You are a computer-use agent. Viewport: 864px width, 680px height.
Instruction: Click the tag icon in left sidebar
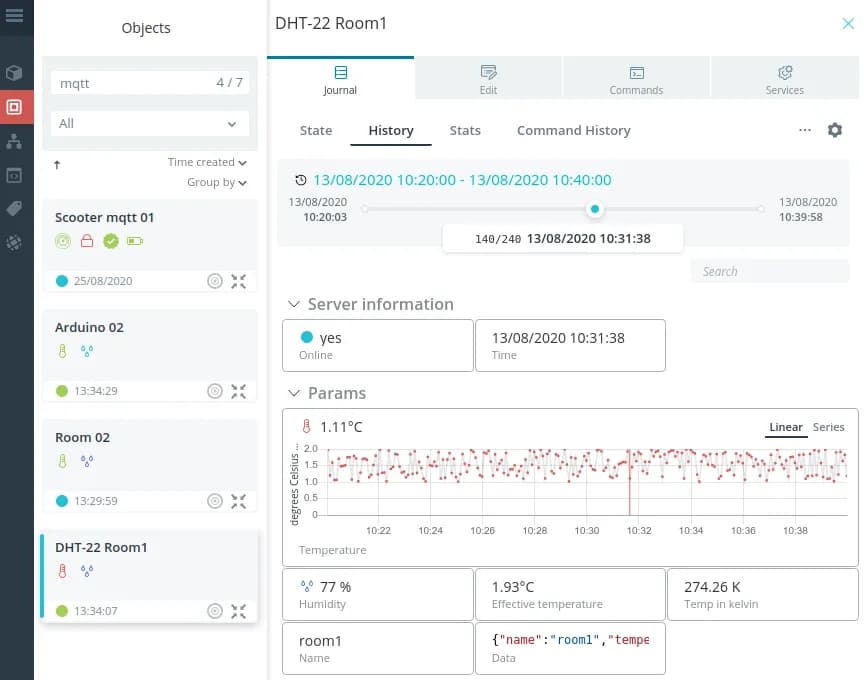click(14, 208)
